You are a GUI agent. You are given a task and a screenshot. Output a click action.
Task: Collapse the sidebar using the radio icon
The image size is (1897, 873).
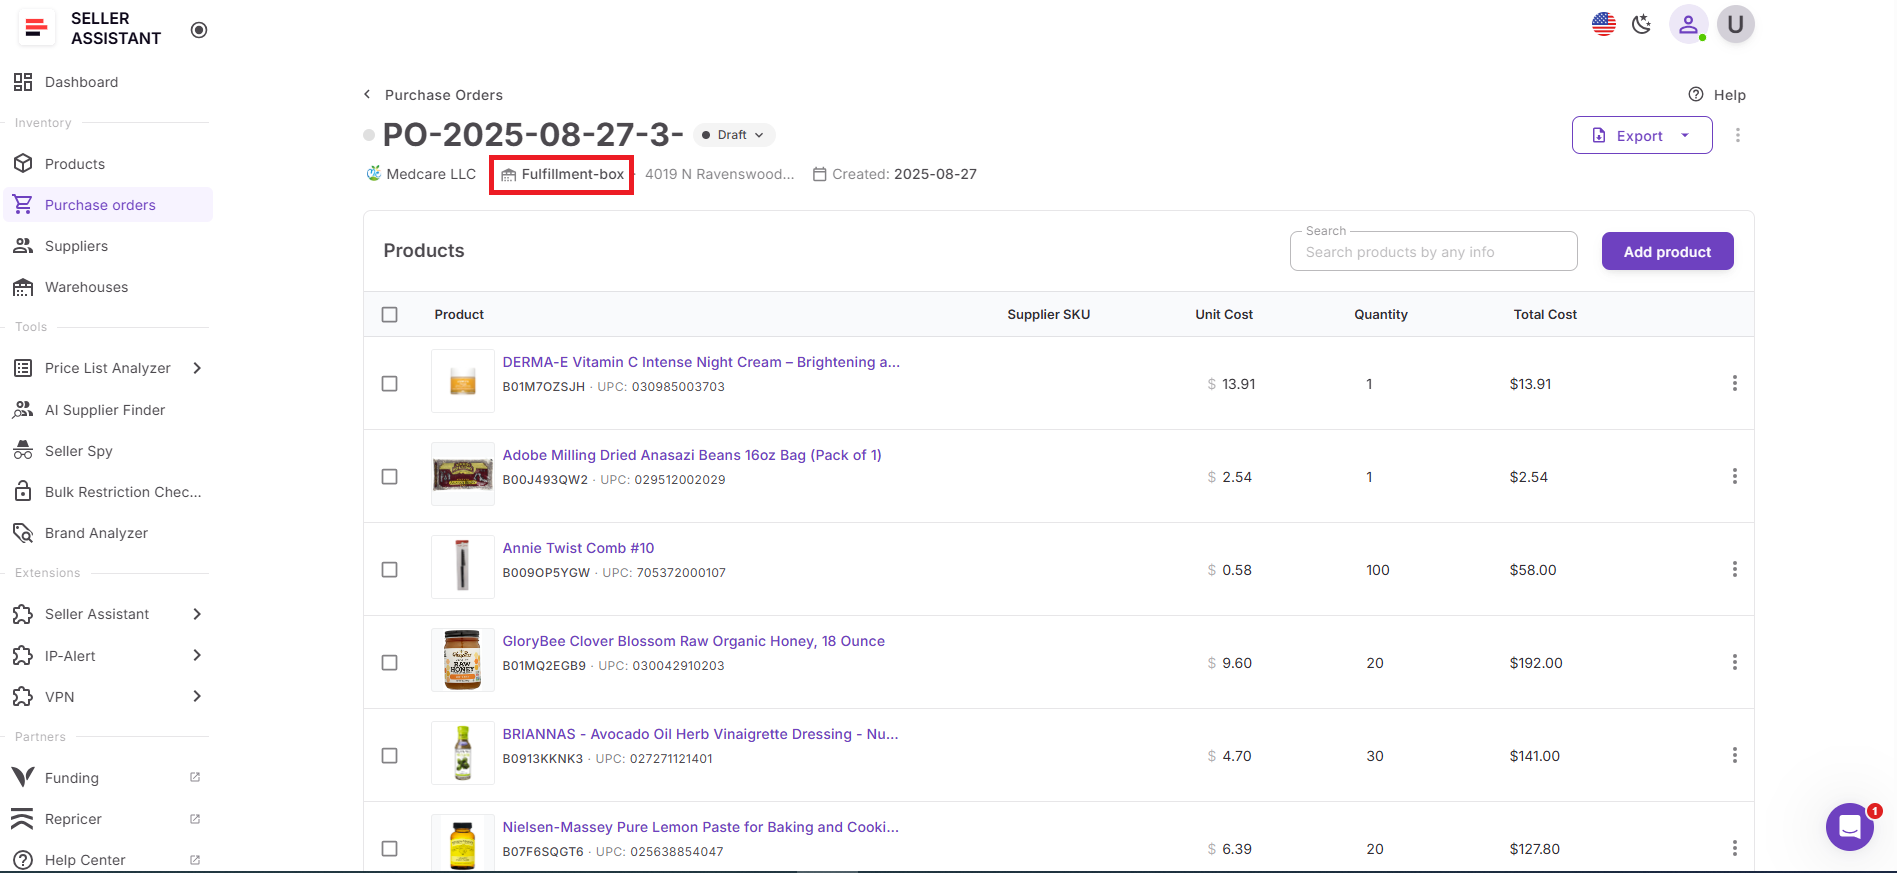pyautogui.click(x=199, y=30)
